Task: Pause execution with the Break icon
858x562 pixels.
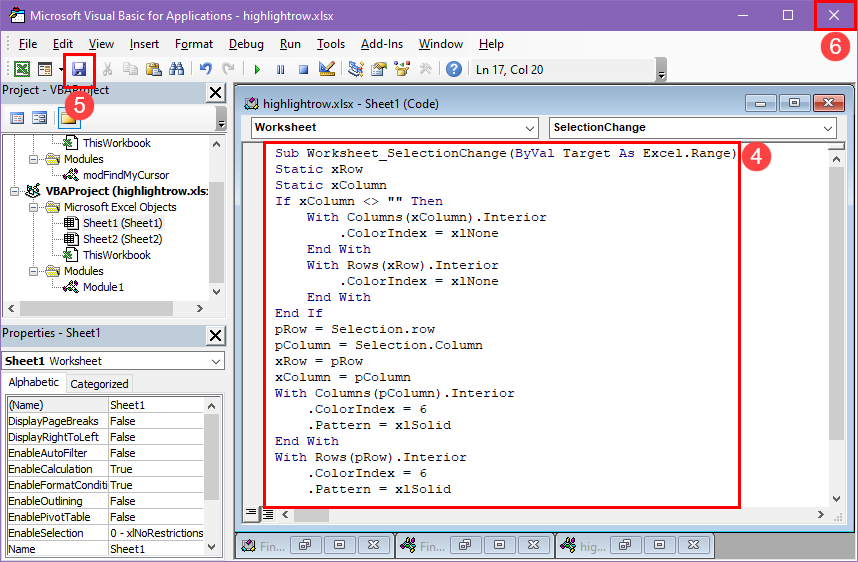Action: click(x=280, y=69)
